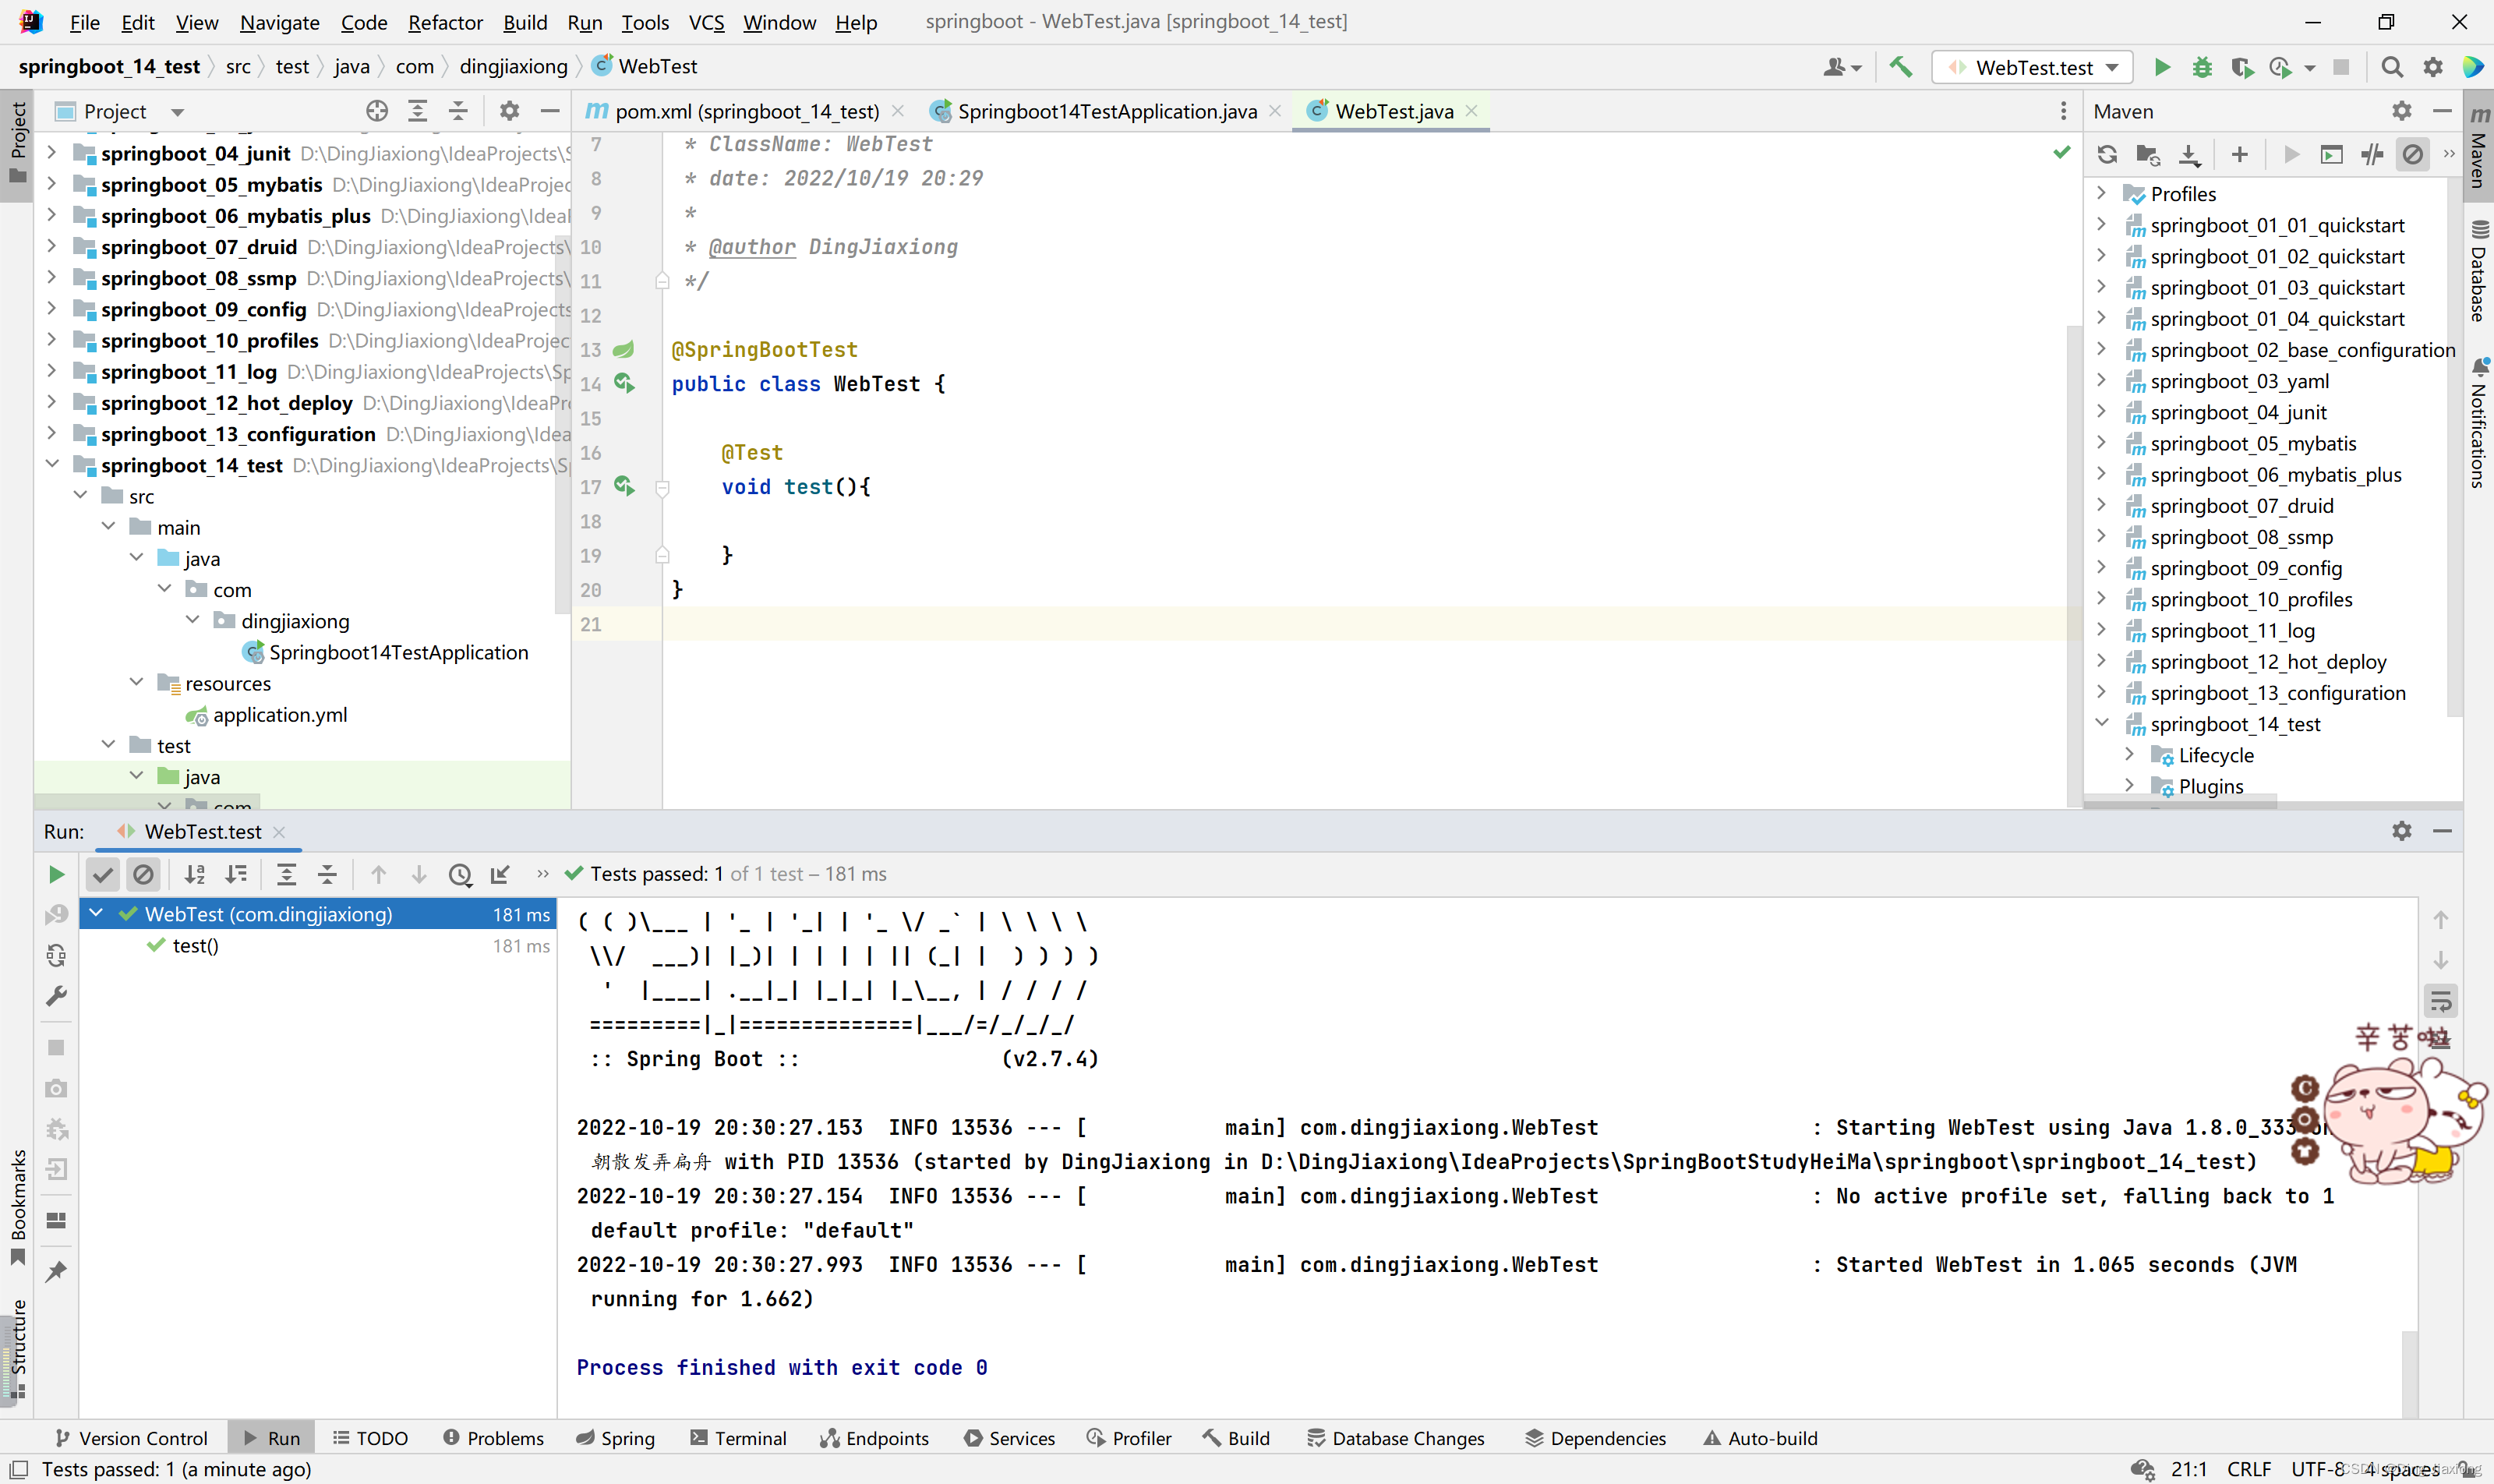Switch to the pom.xml editor tab
This screenshot has height=1484, width=2494.
745,111
